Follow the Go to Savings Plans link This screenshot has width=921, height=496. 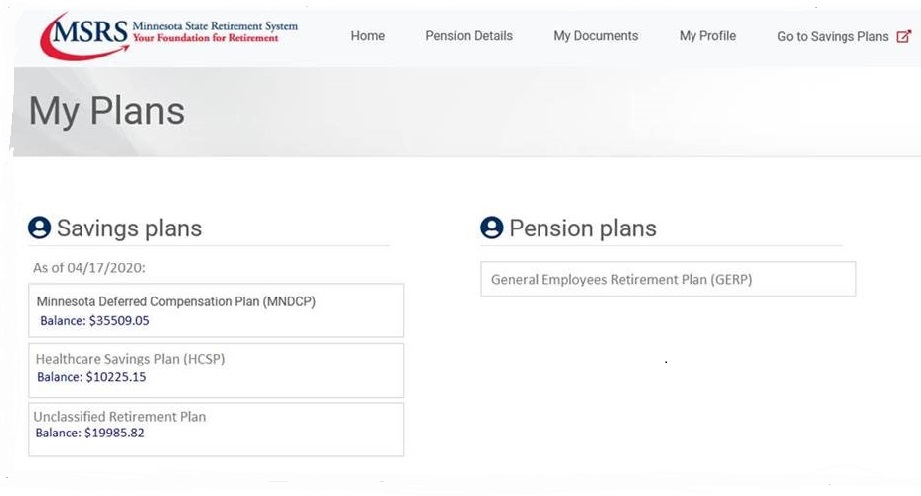(832, 37)
